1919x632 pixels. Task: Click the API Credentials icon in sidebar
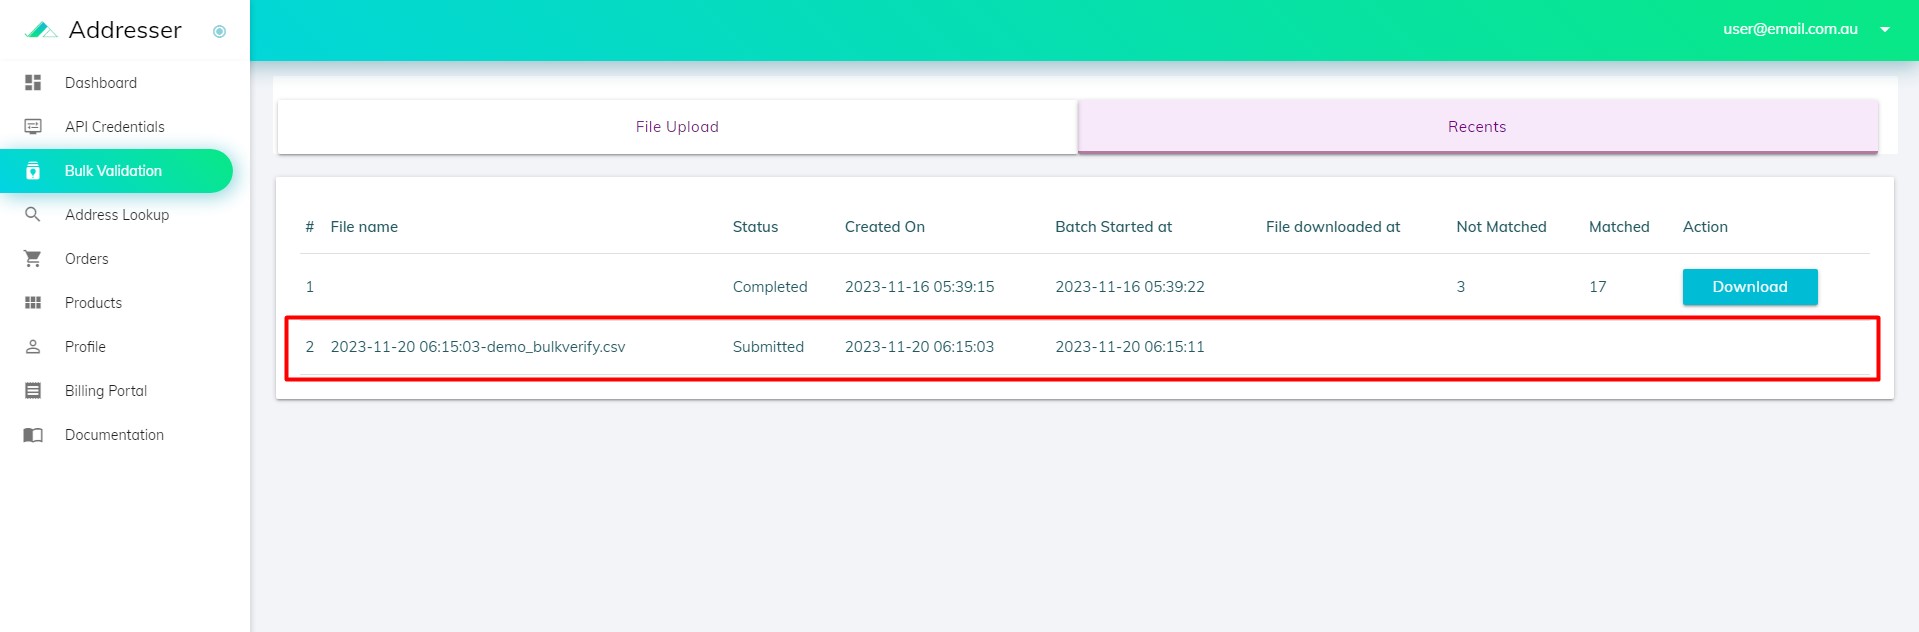click(x=33, y=127)
